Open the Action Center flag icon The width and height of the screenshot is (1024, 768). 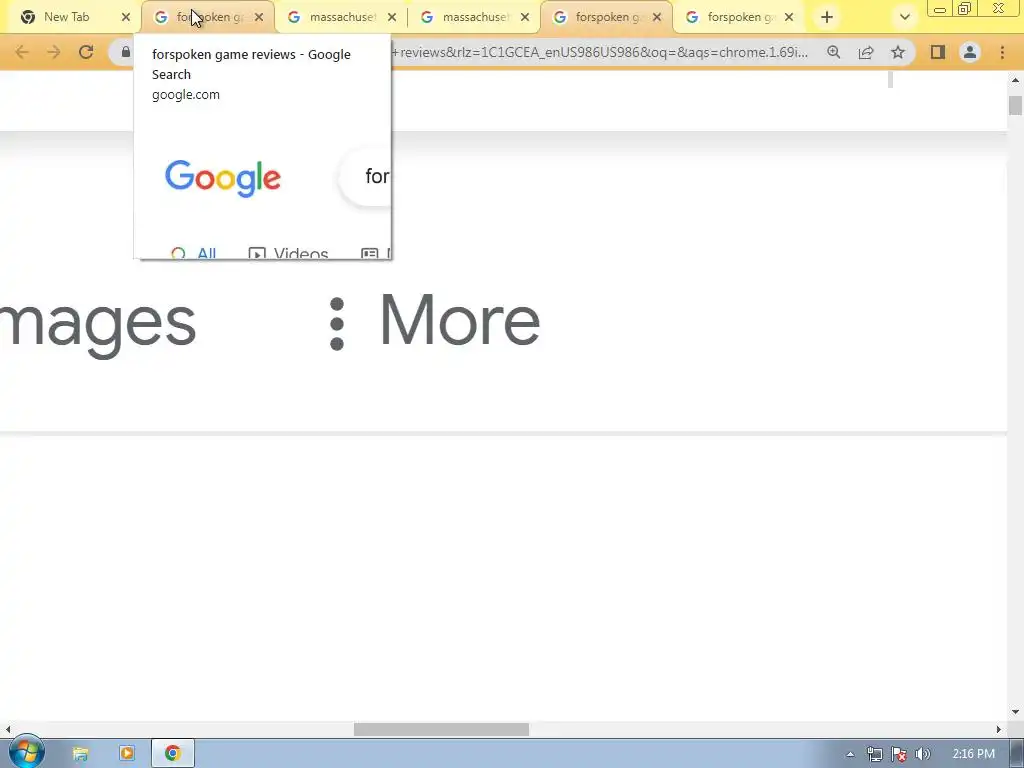899,754
